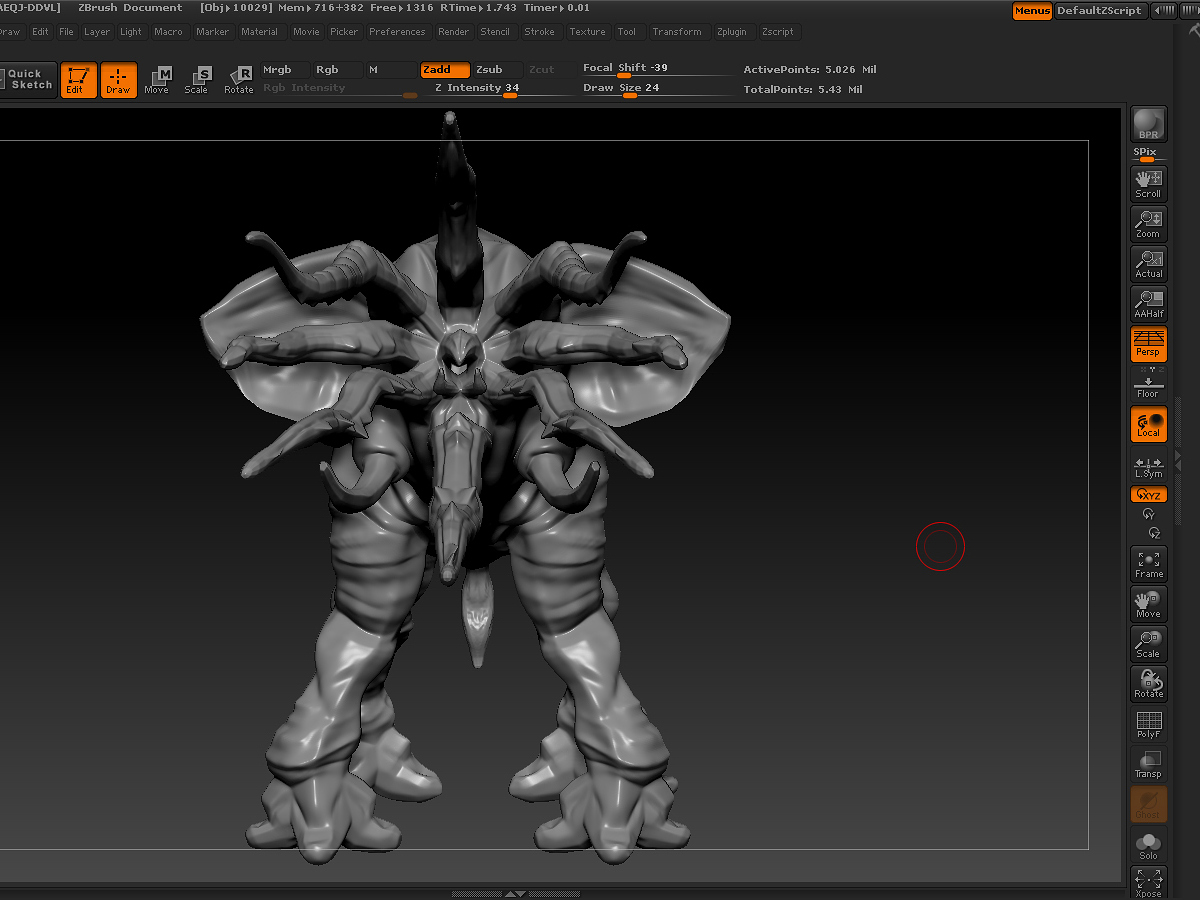Frame the model using the Frame button

pos(1149,564)
